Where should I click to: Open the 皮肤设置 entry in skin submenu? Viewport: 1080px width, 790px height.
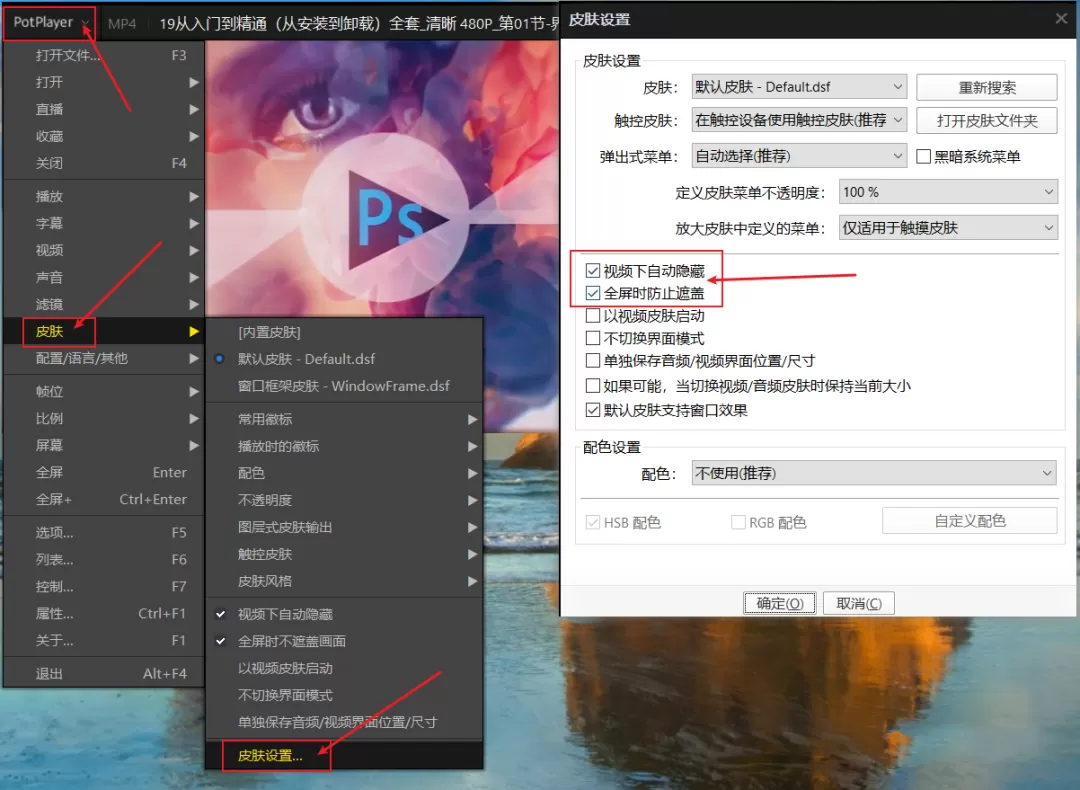[272, 756]
